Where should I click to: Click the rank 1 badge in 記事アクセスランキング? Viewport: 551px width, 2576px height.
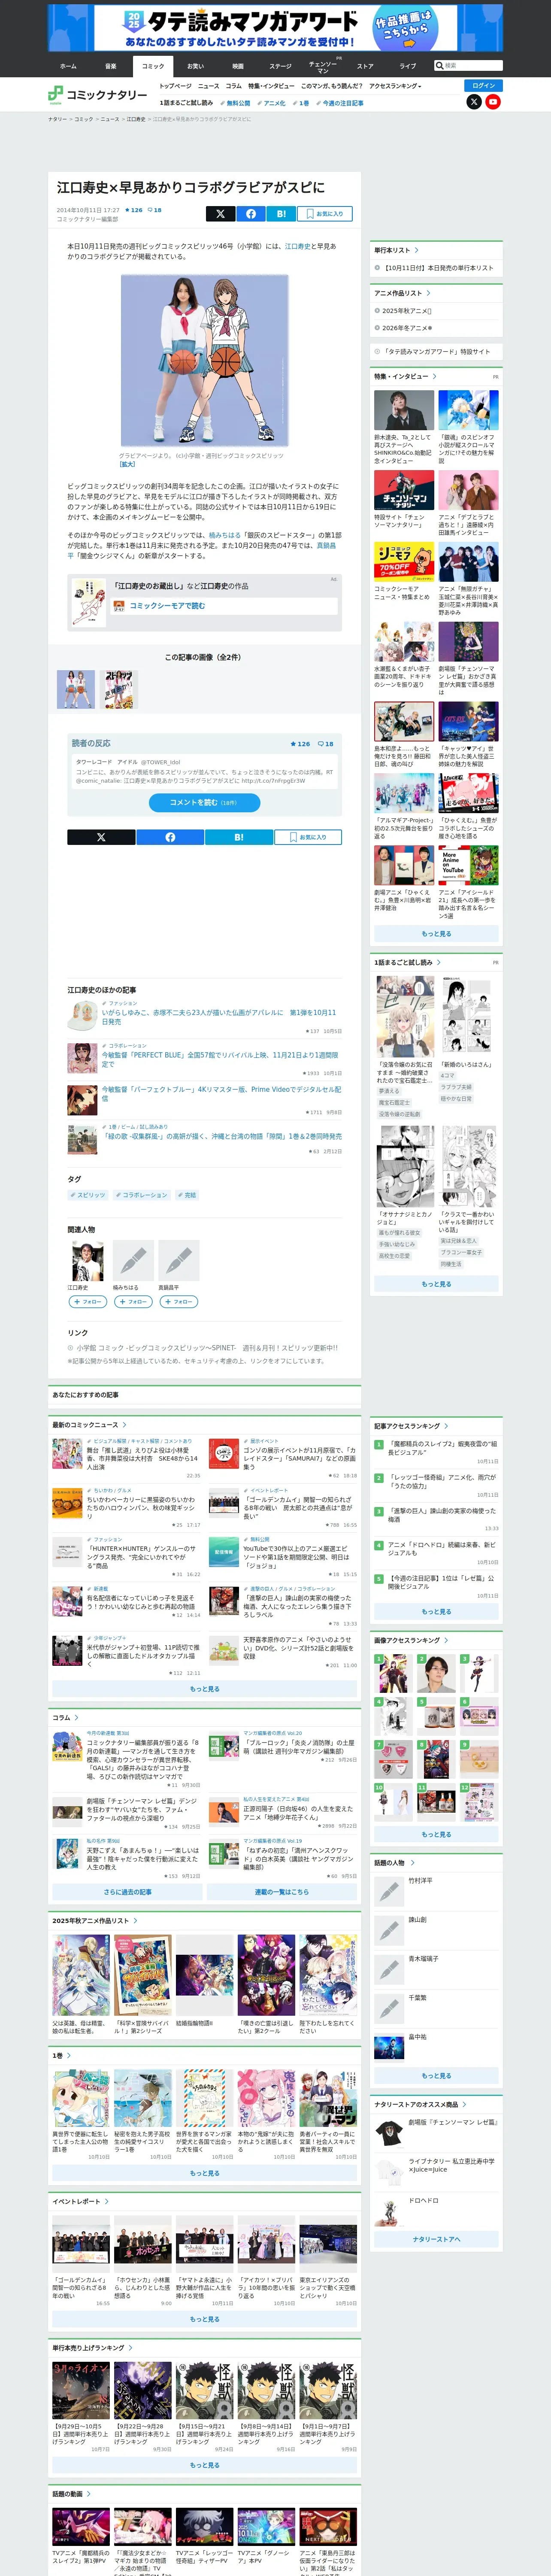379,1444
